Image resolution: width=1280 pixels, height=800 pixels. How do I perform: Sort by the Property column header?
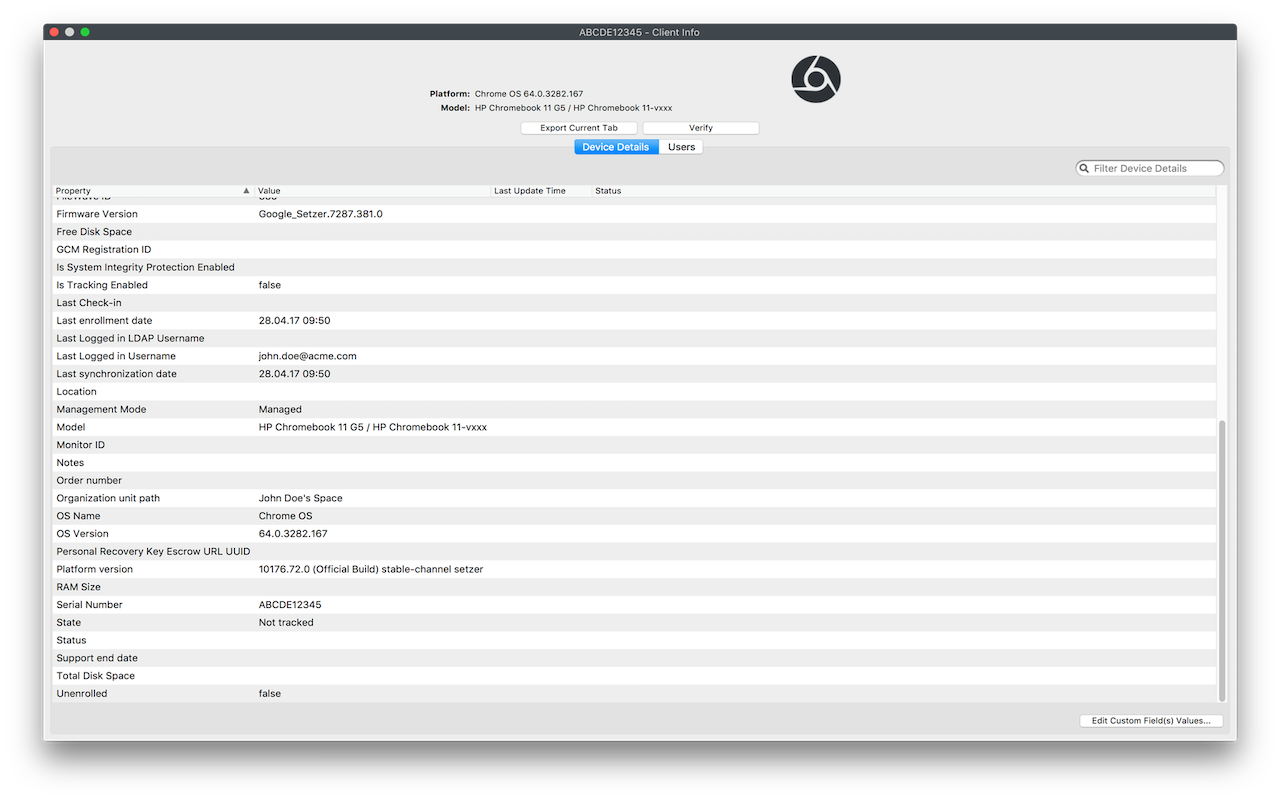[154, 191]
